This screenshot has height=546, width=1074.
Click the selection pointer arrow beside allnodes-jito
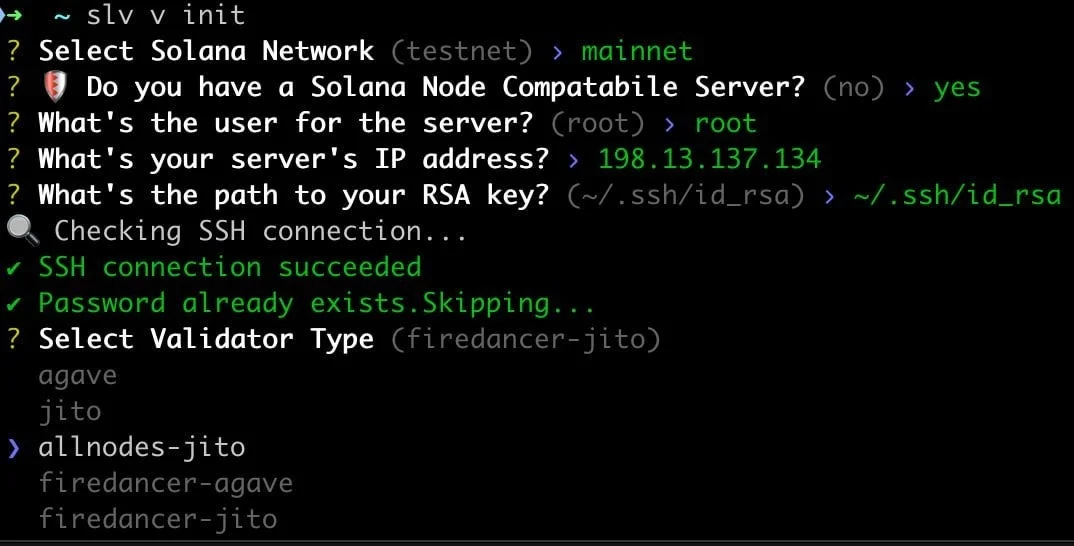(14, 448)
